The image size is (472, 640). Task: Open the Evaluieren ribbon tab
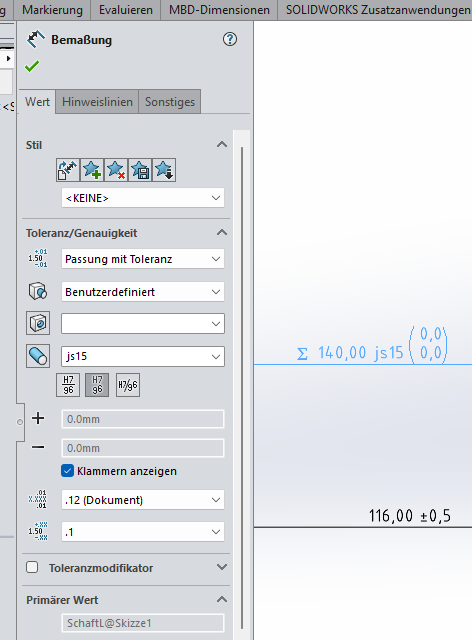pyautogui.click(x=126, y=10)
